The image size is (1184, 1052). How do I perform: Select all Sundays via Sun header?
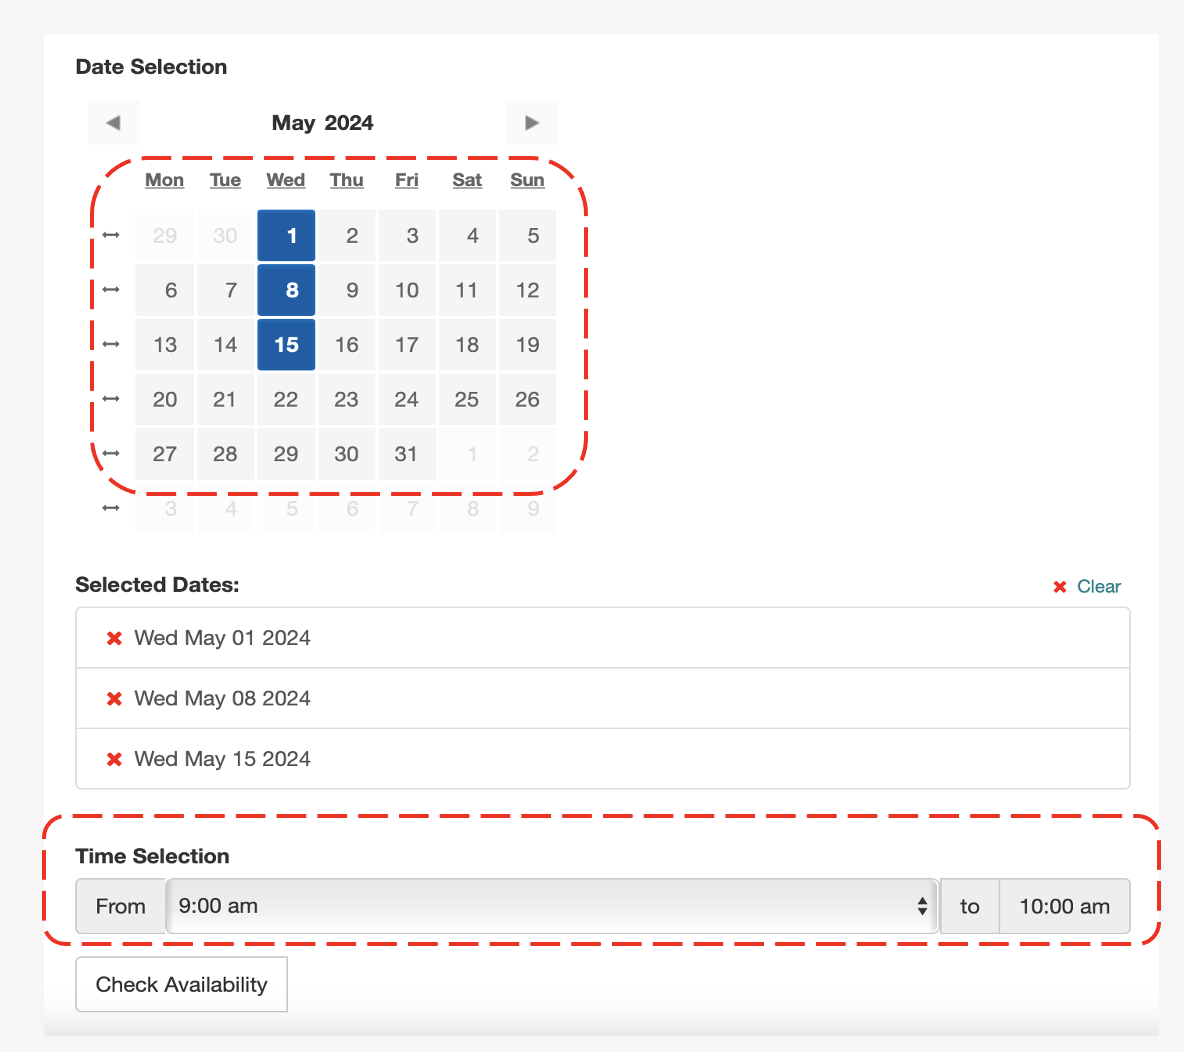(x=527, y=180)
